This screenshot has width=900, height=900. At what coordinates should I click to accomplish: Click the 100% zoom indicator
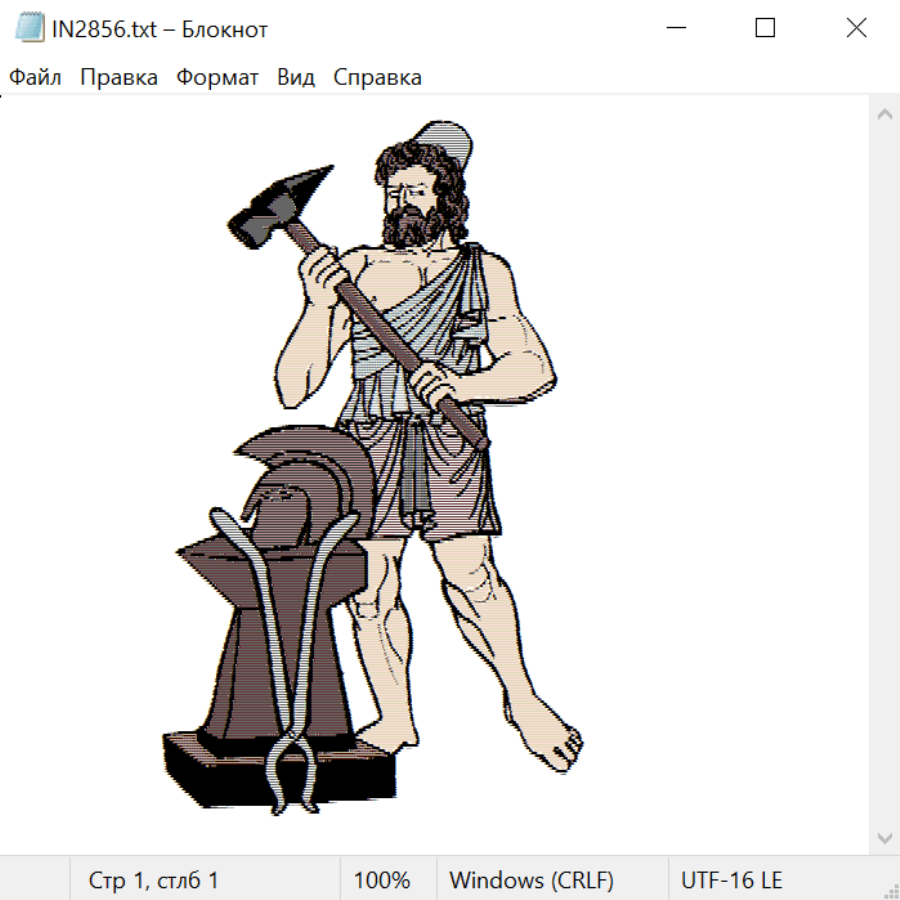382,881
